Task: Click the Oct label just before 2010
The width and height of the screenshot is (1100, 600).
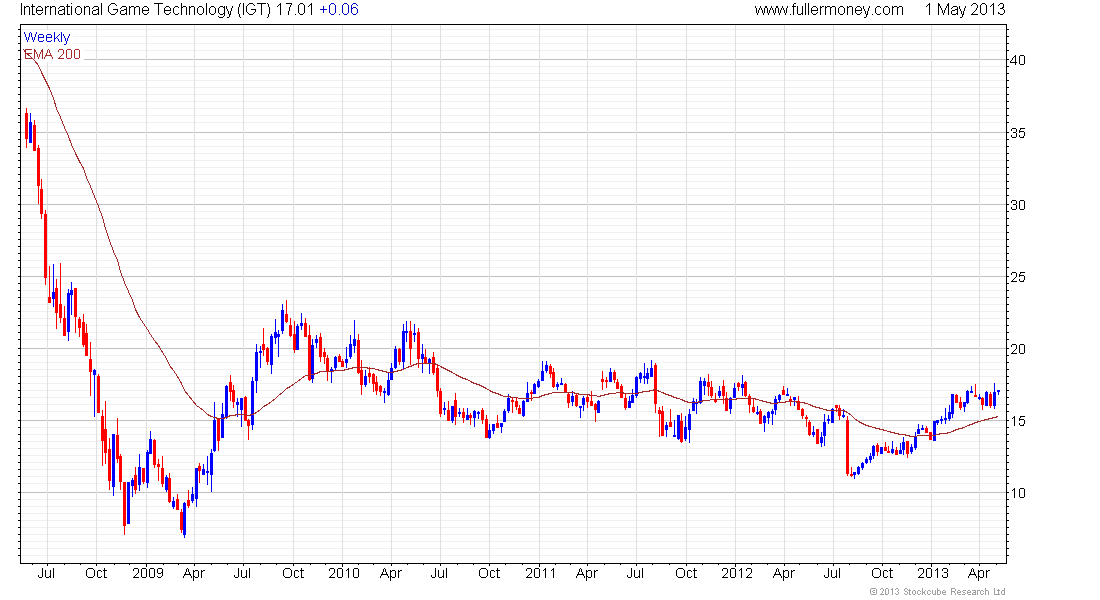Action: tap(293, 573)
